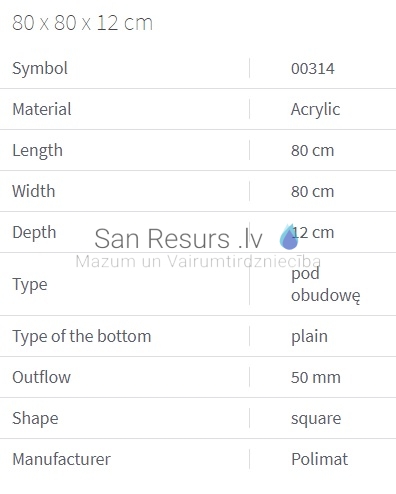396x494 pixels.
Task: Click the square shape value
Action: click(x=316, y=419)
